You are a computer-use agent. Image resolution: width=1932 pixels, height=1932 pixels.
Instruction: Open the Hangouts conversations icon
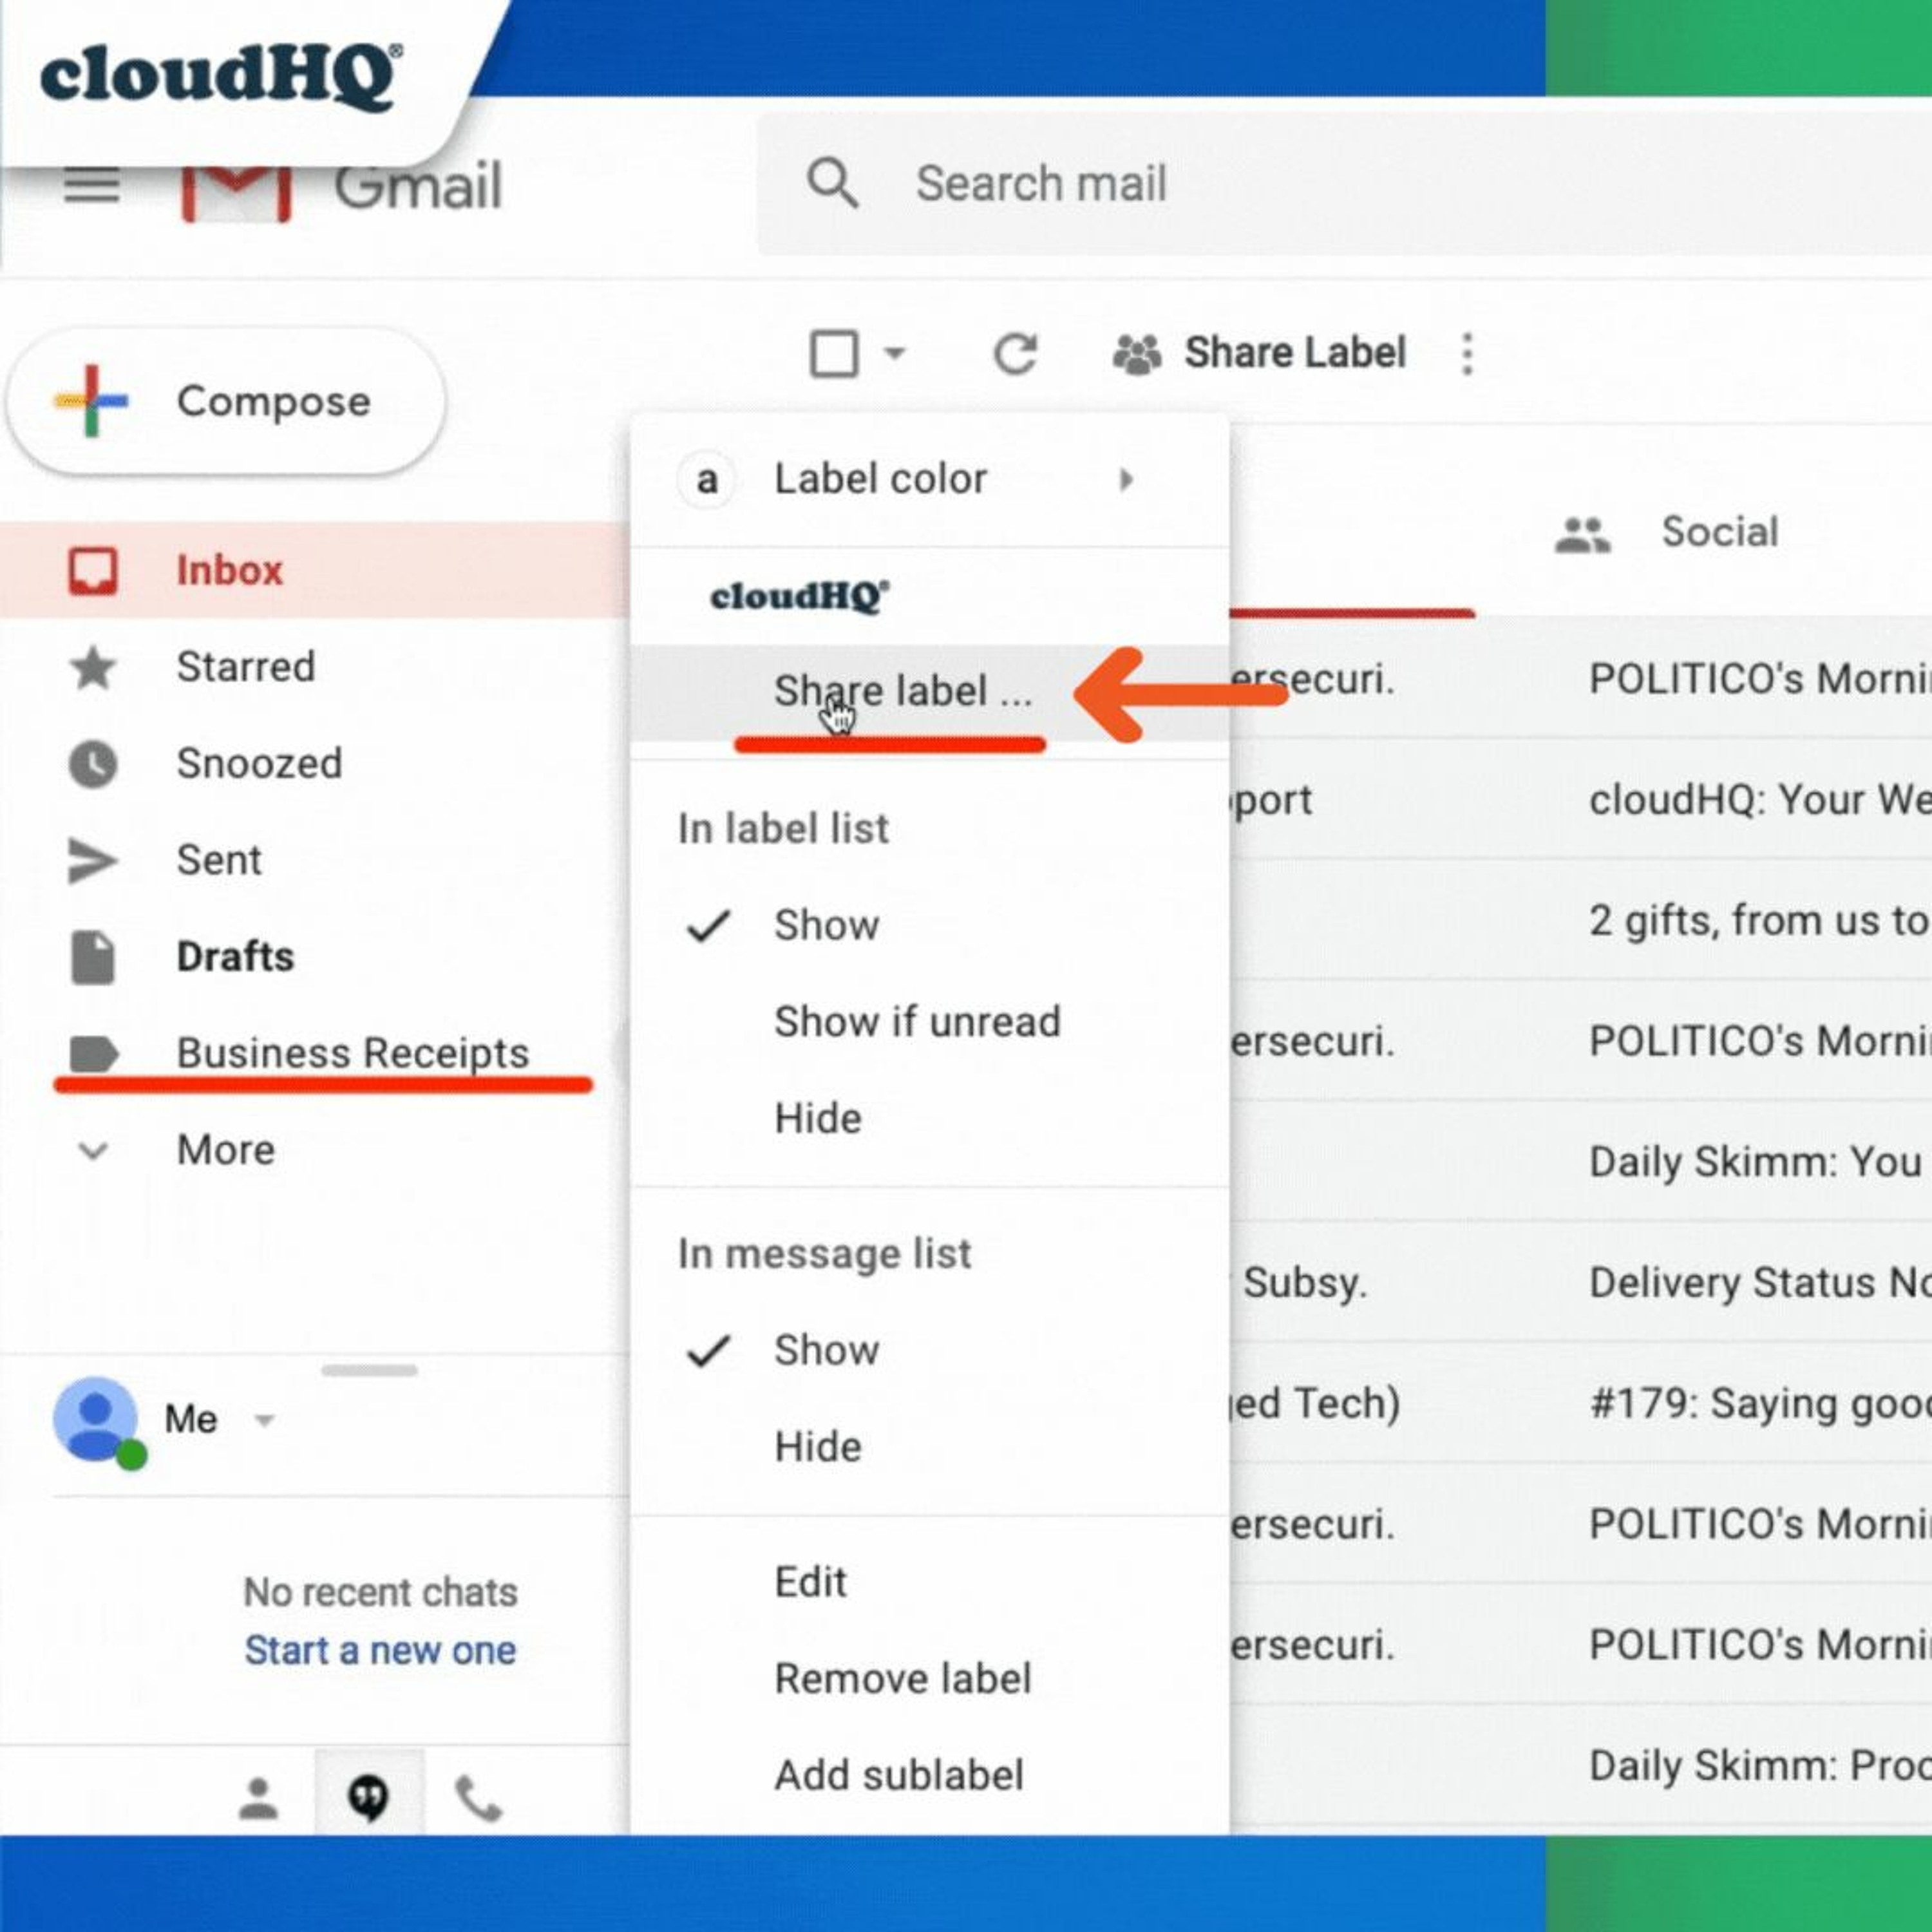point(369,1797)
